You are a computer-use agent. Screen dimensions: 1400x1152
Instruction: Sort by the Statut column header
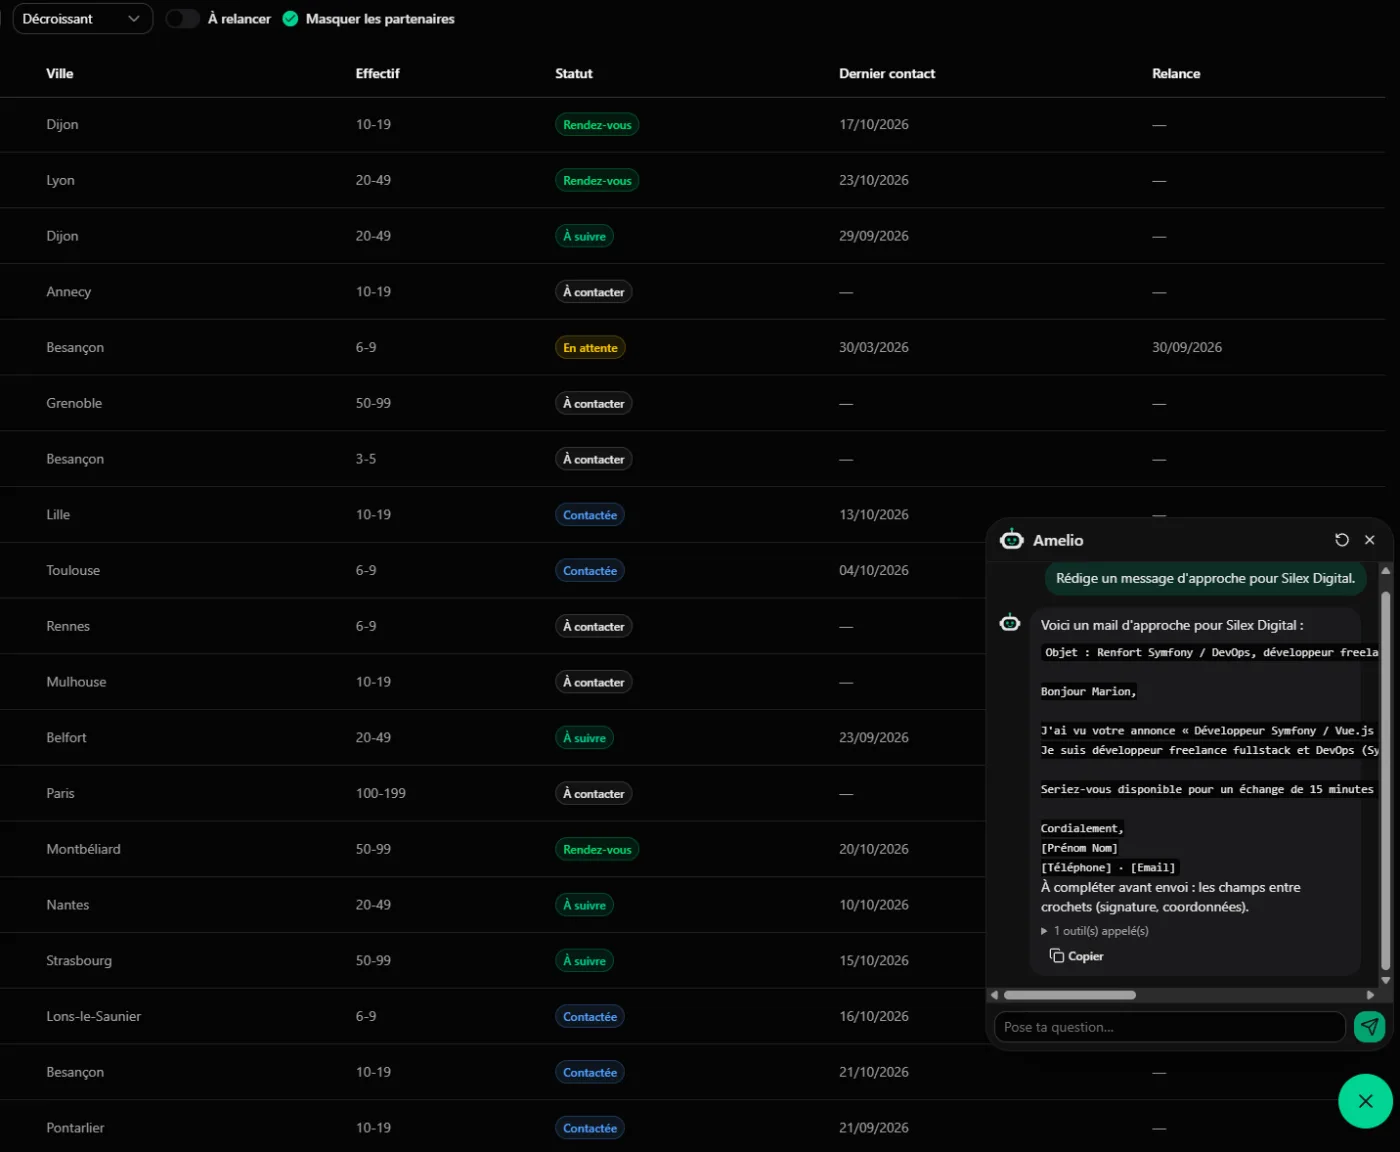[574, 74]
